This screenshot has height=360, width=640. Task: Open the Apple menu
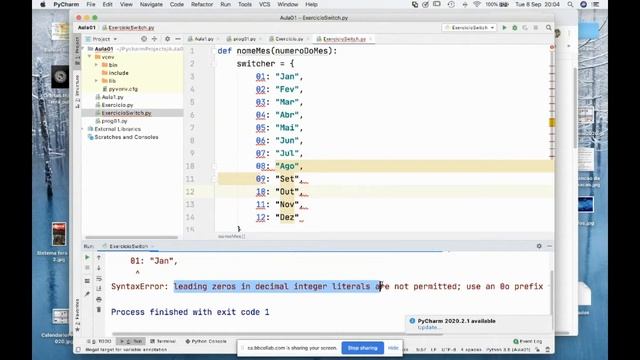point(43,4)
